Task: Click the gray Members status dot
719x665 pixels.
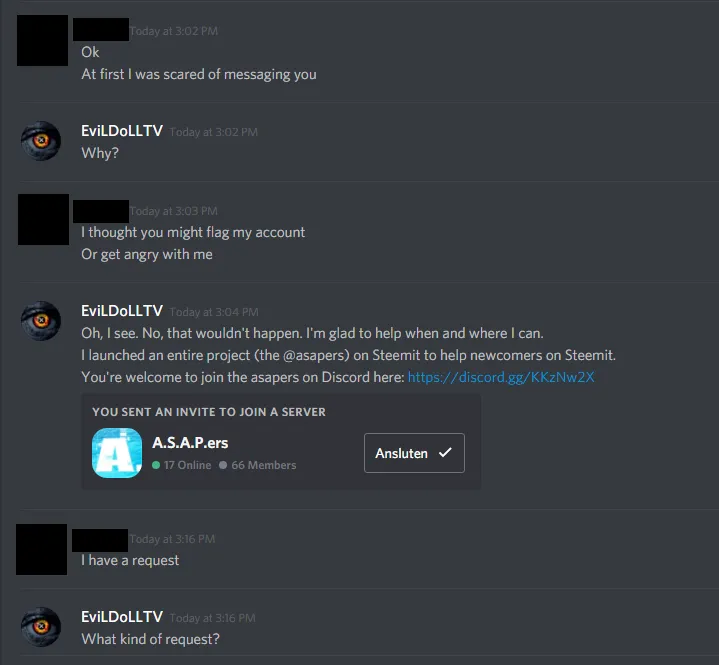Action: (223, 465)
